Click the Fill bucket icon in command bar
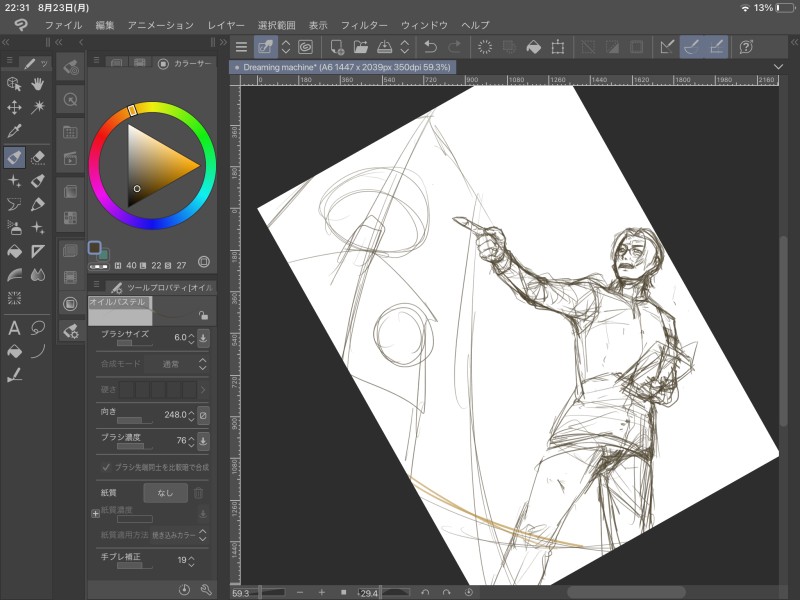800x600 pixels. point(534,47)
